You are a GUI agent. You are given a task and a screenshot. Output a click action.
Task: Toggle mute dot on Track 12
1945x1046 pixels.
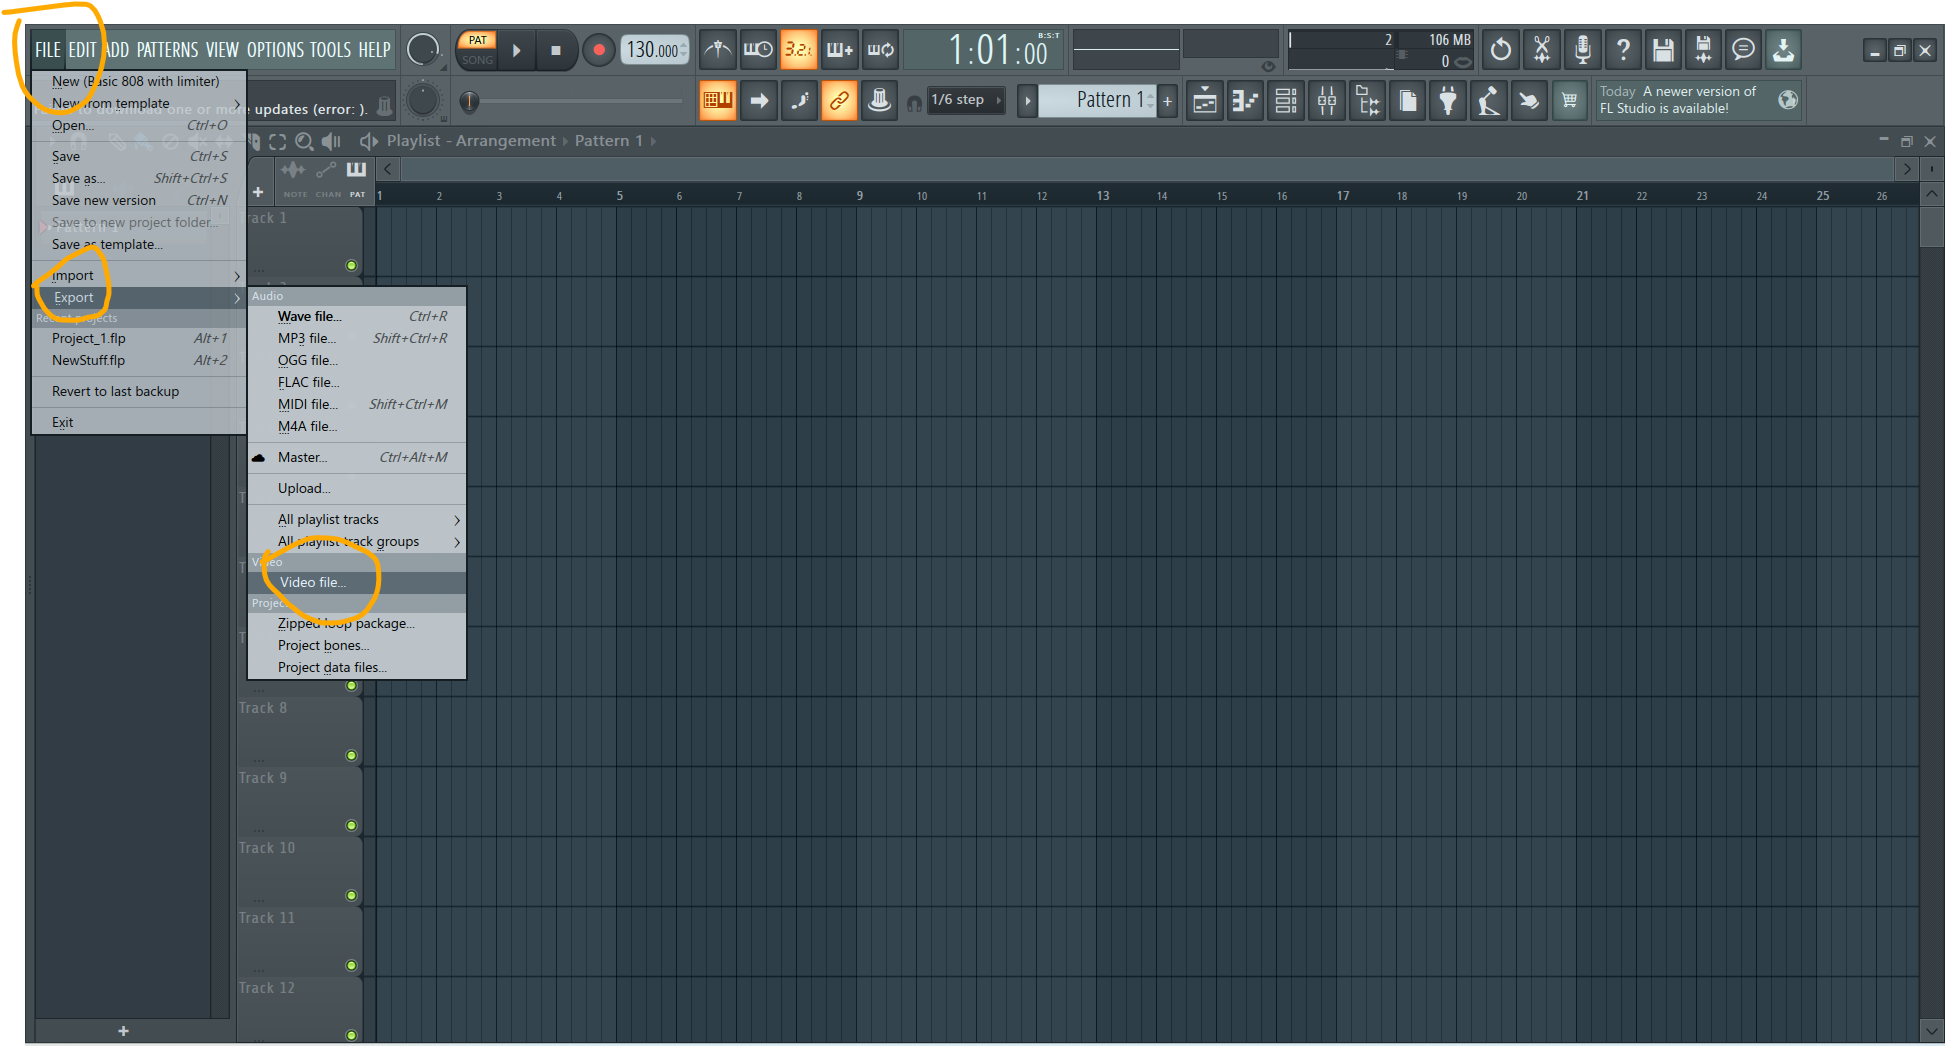pyautogui.click(x=351, y=1035)
